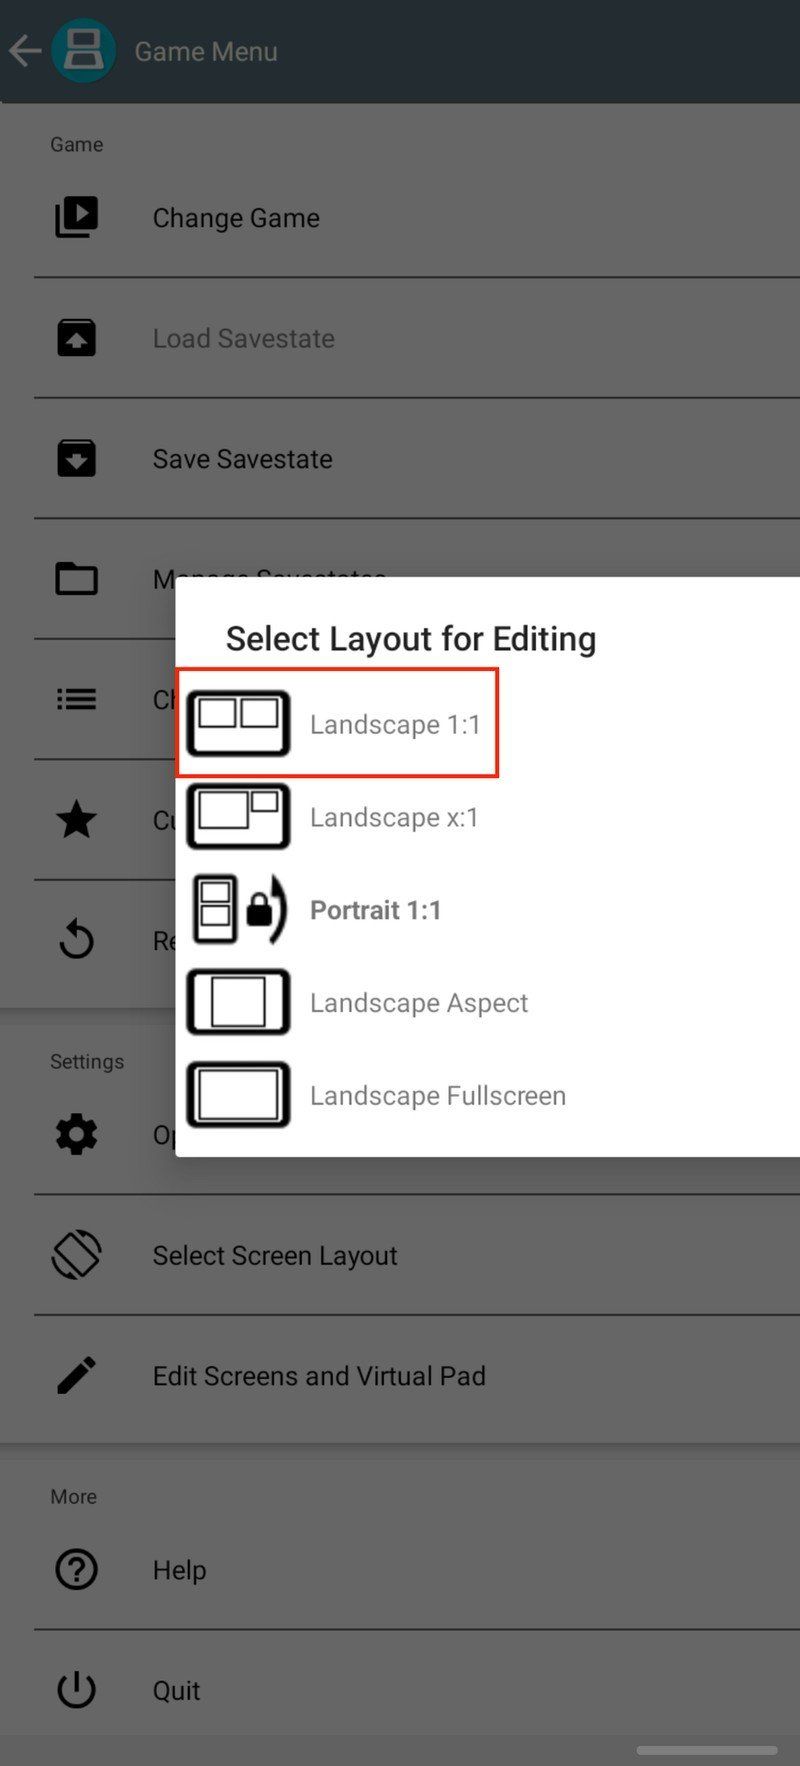Pick the Landscape Fullscreen layout icon

[238, 1095]
